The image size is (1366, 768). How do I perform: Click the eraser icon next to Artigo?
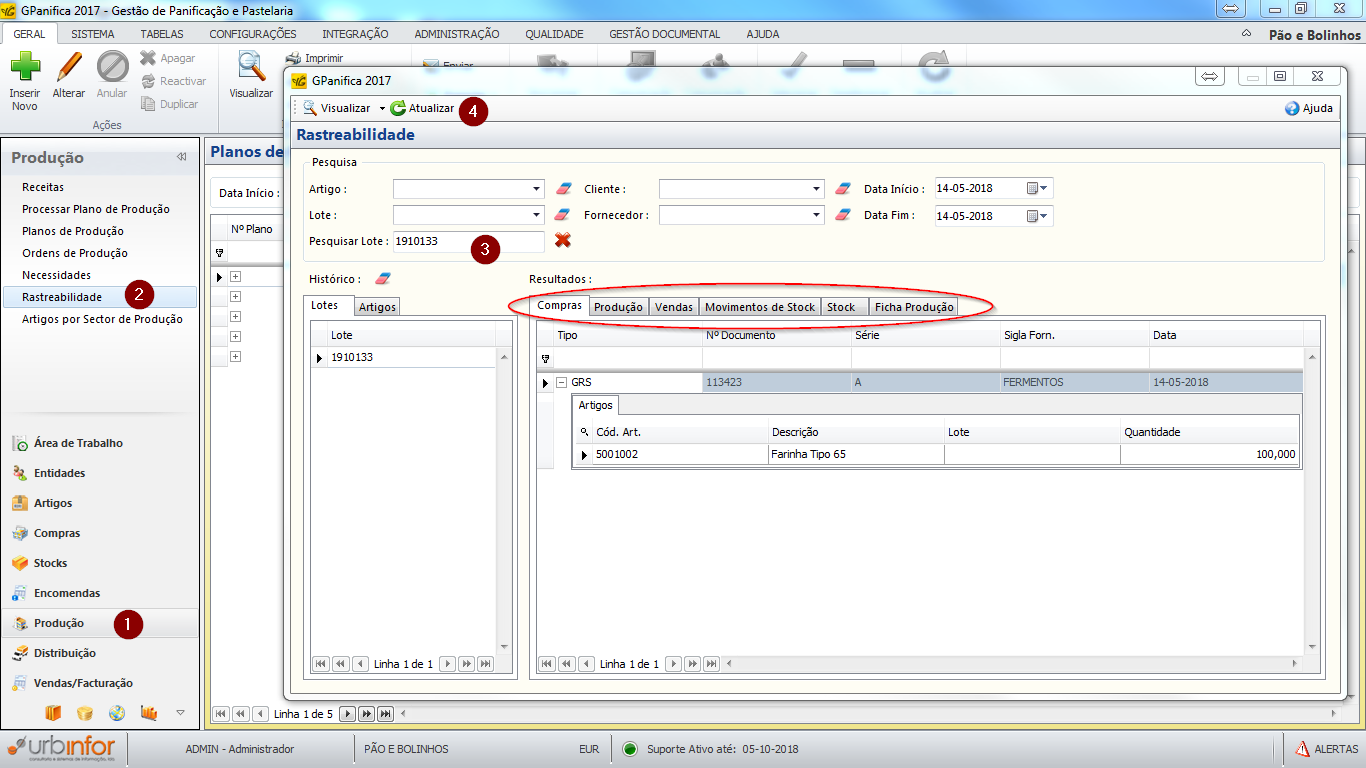564,188
